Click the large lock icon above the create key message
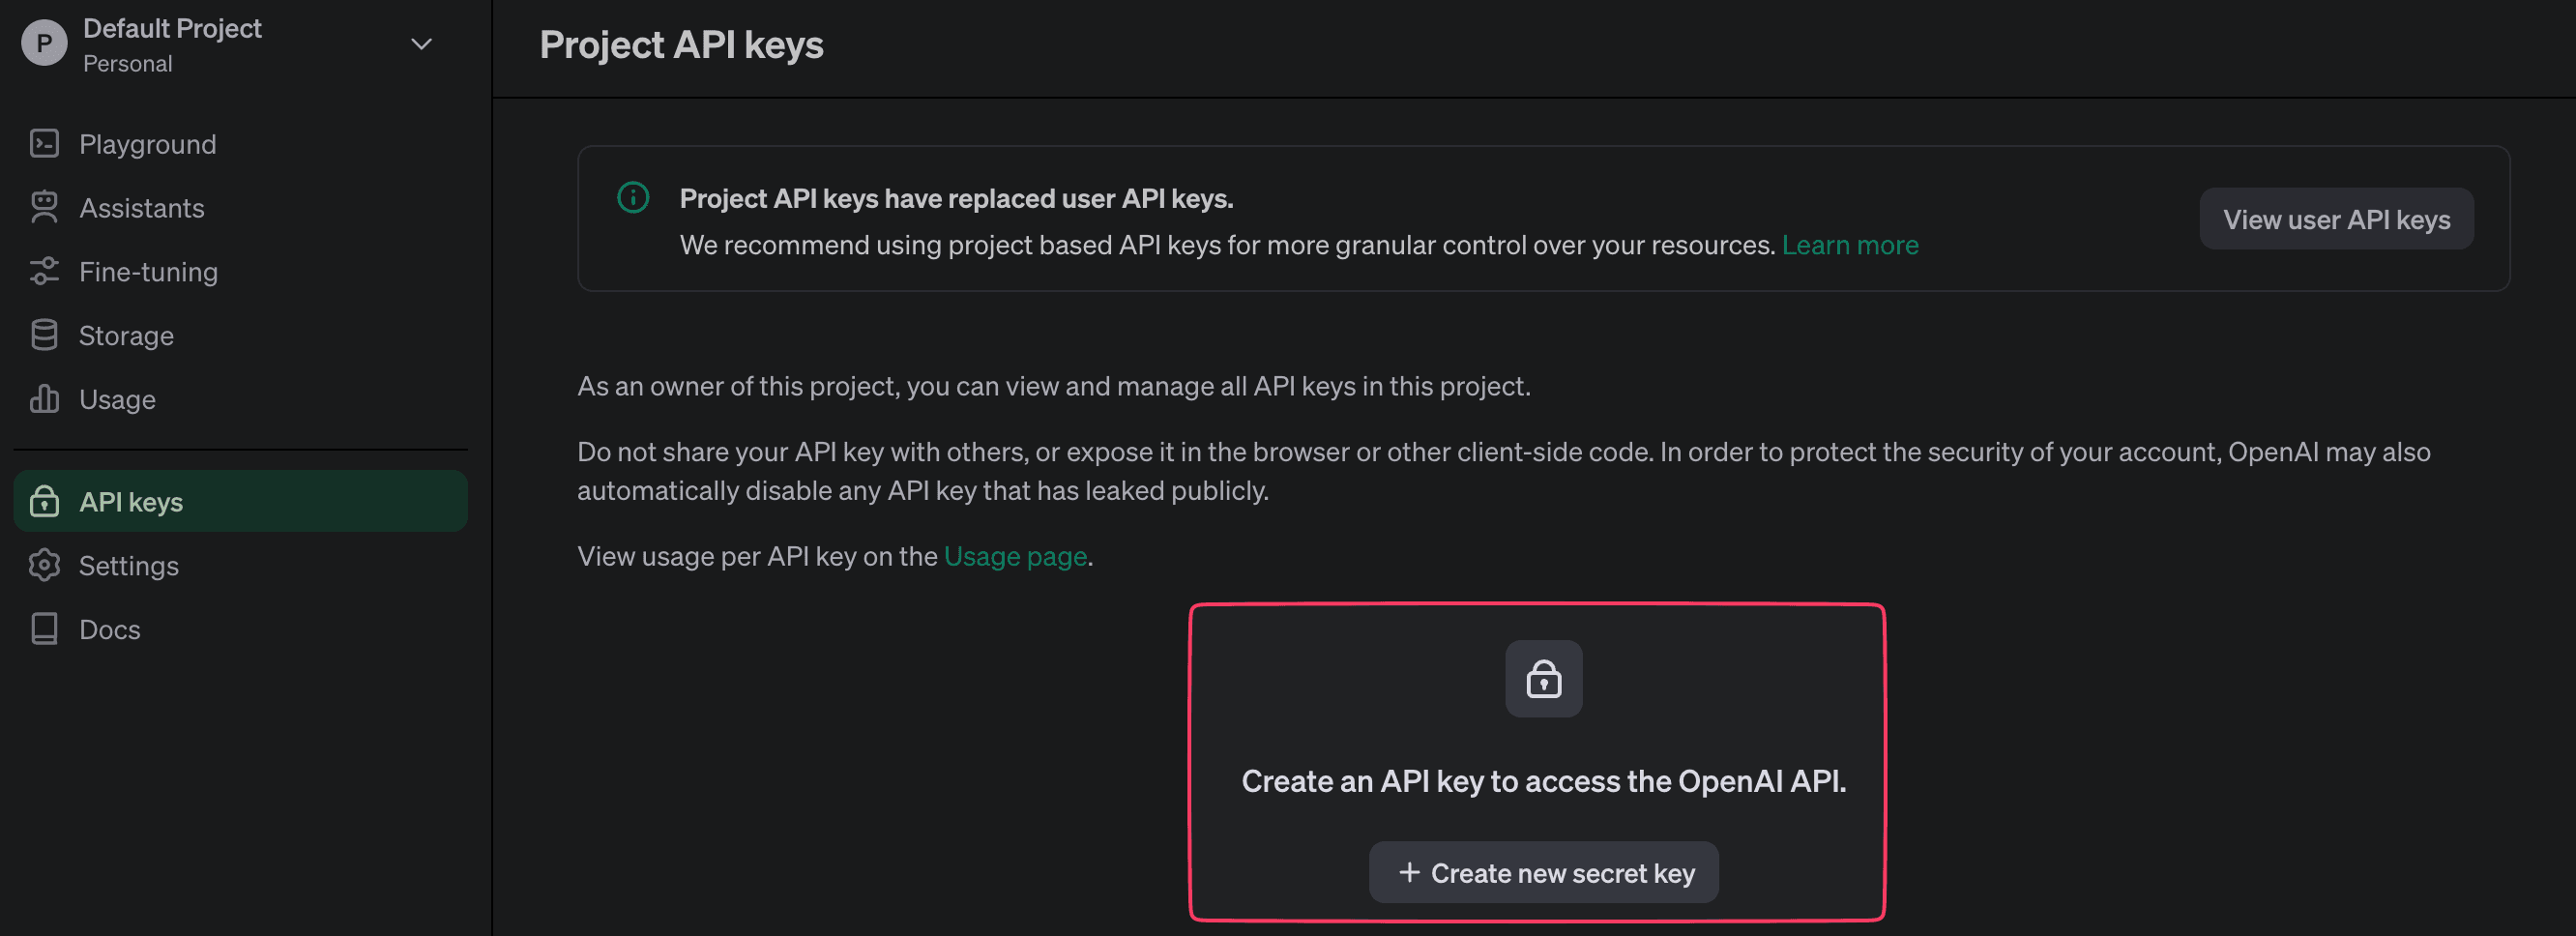The image size is (2576, 936). coord(1543,678)
